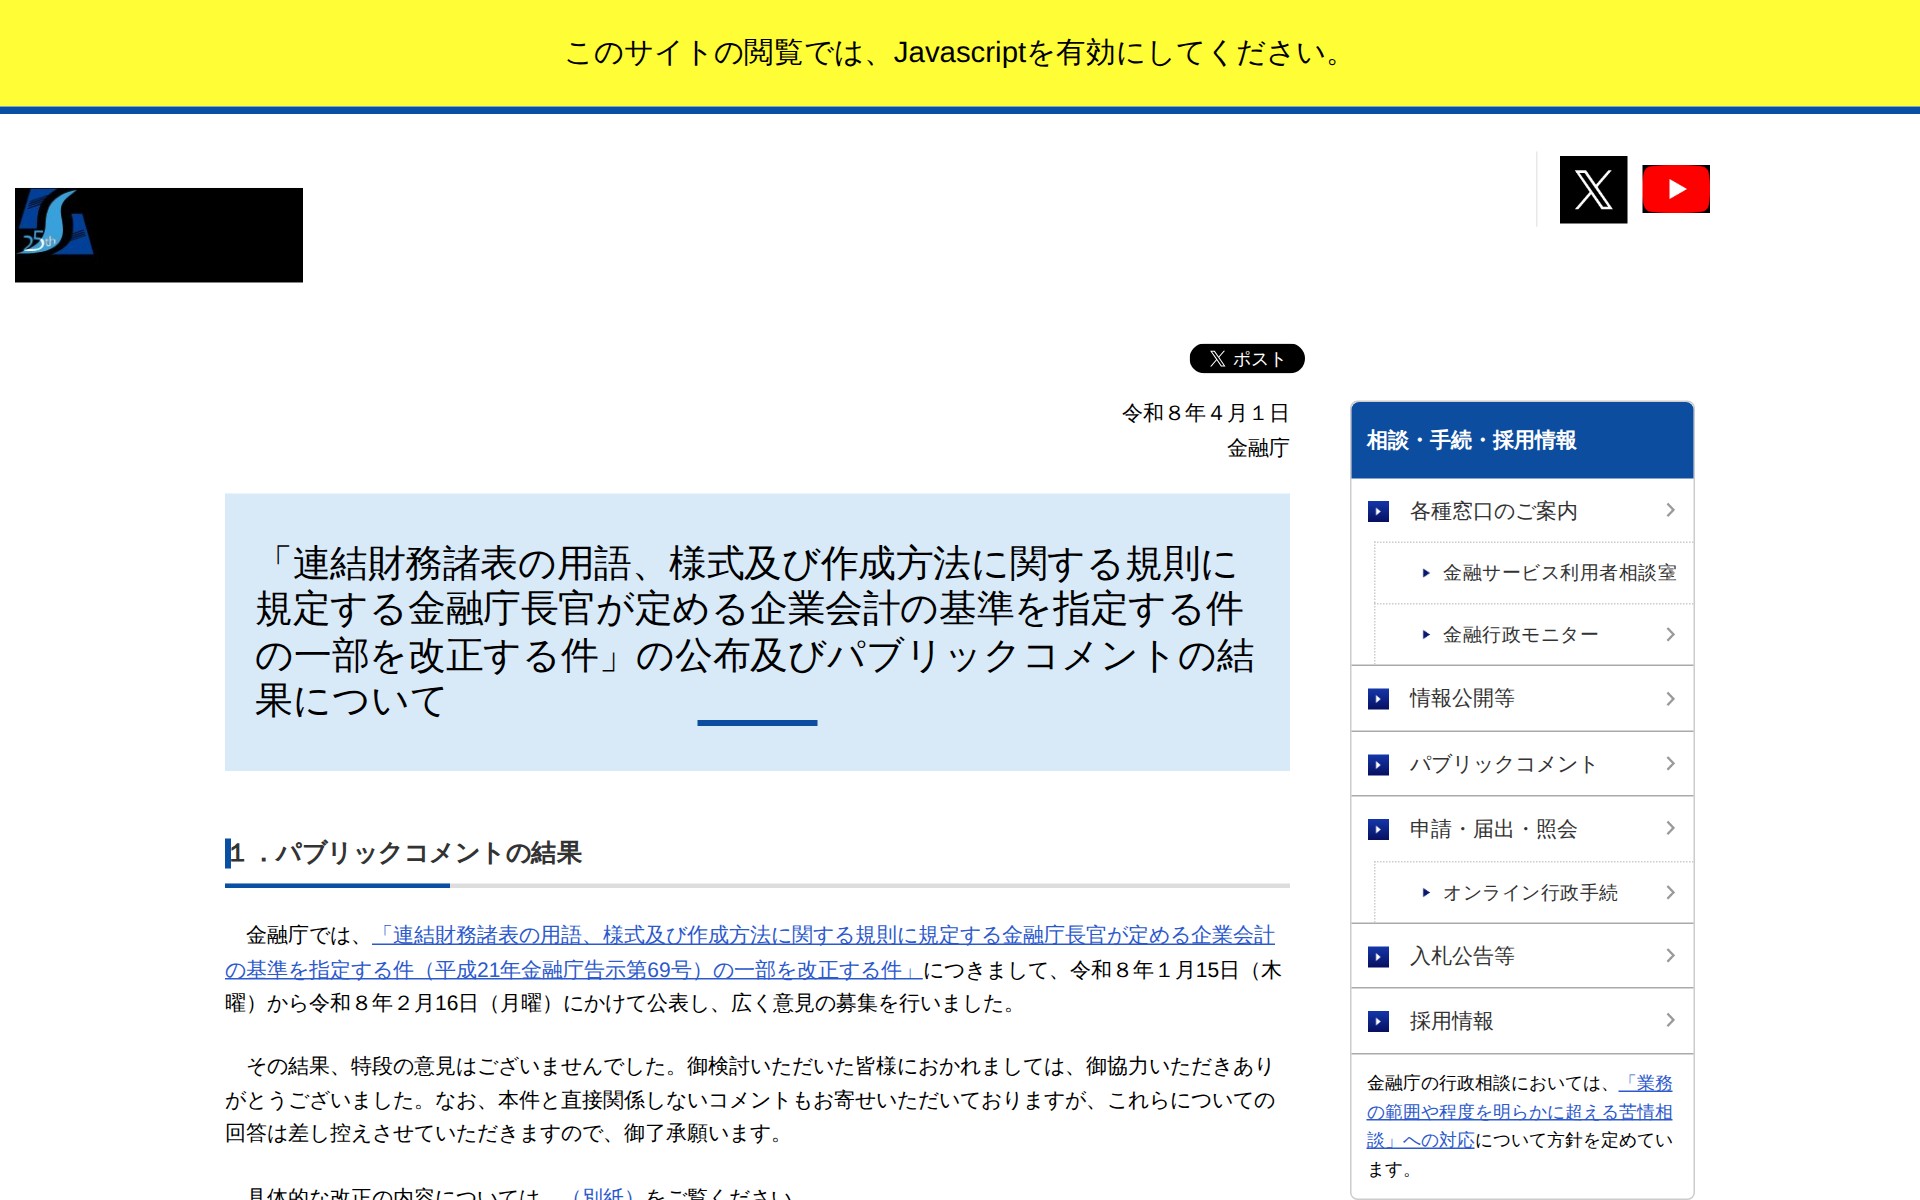Open 採用情報 sidebar menu item
The image size is (1920, 1200).
(x=1451, y=1021)
